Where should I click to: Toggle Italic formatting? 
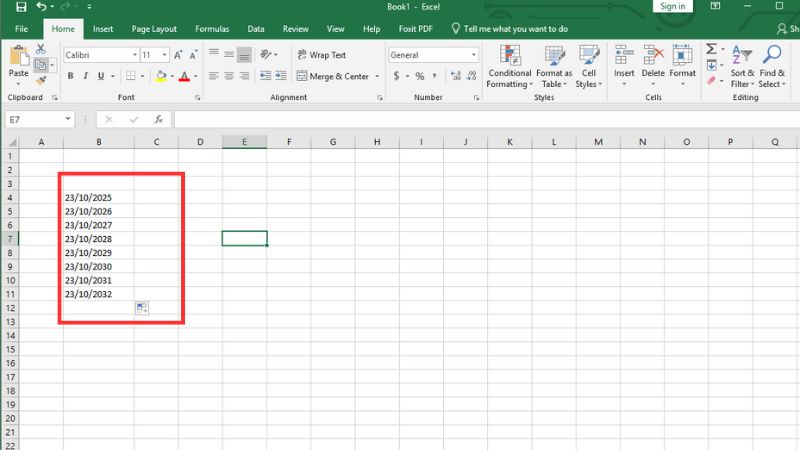87,76
